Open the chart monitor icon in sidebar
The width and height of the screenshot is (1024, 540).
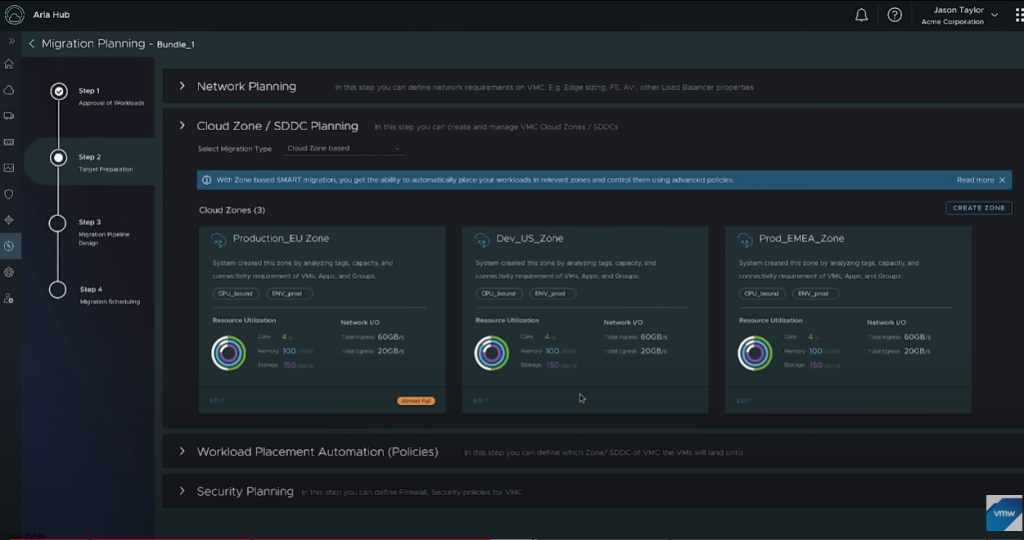[x=9, y=168]
